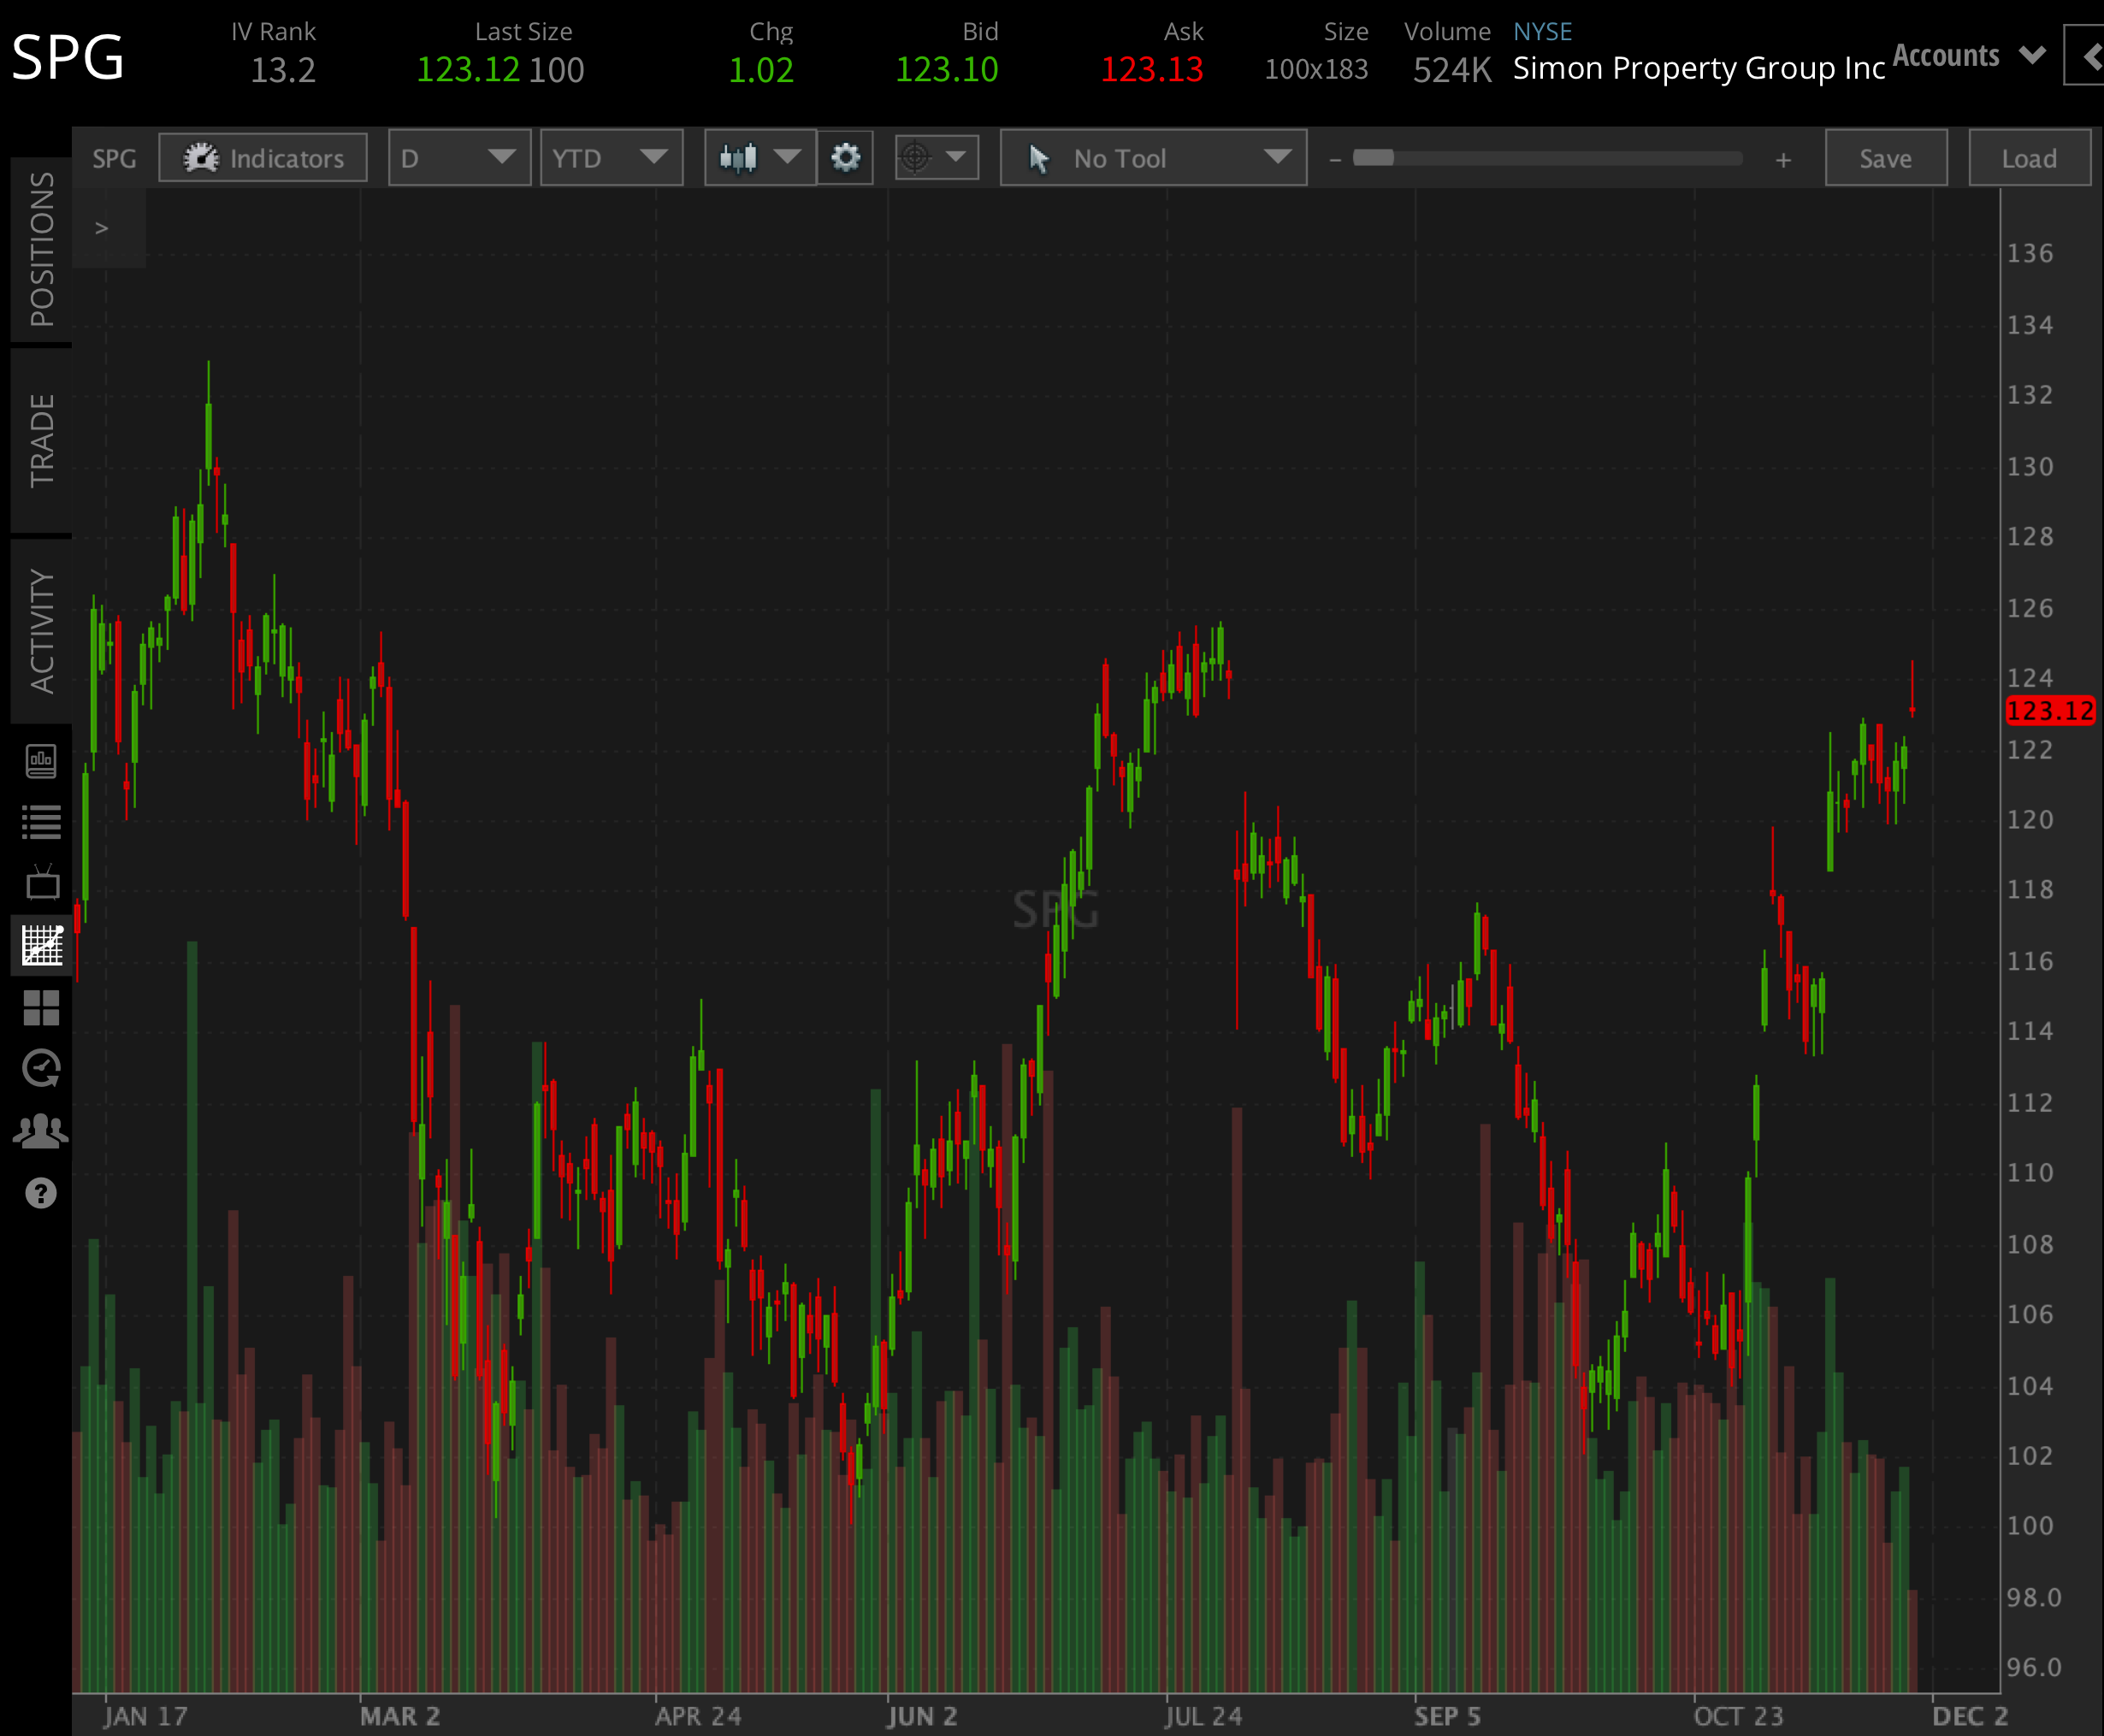Open the Indicators panel

[x=263, y=158]
